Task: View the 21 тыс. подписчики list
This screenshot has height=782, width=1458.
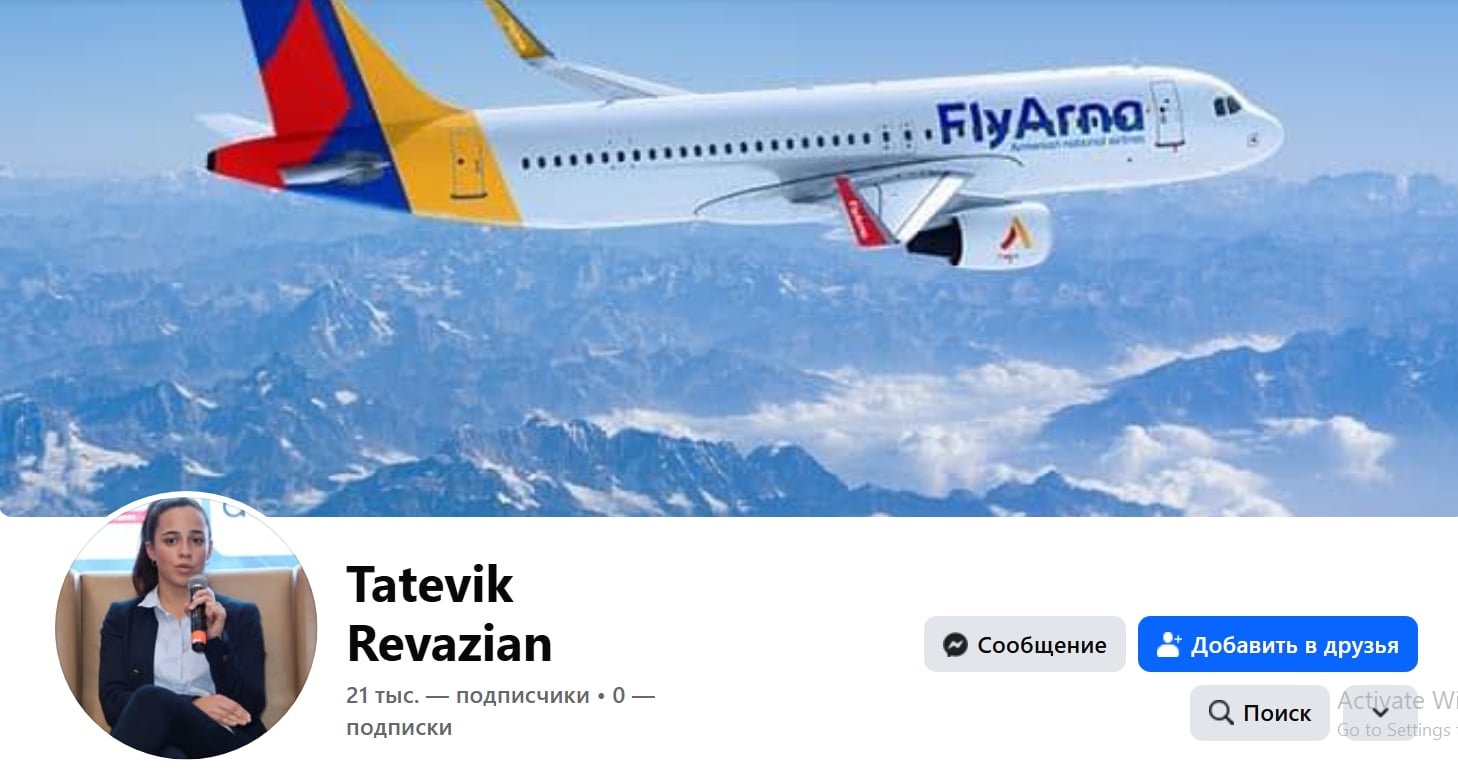Action: tap(467, 695)
